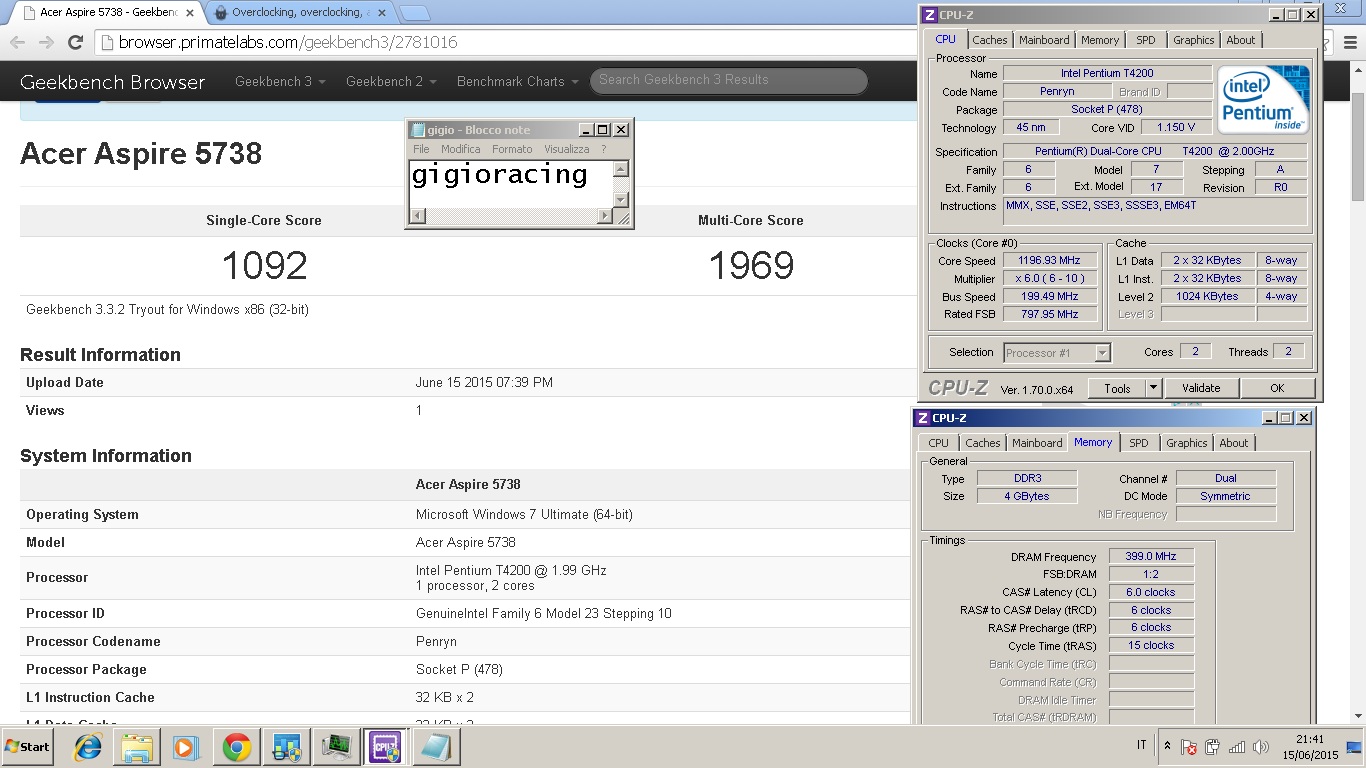Click the Notepad taskbar icon

(x=434, y=747)
